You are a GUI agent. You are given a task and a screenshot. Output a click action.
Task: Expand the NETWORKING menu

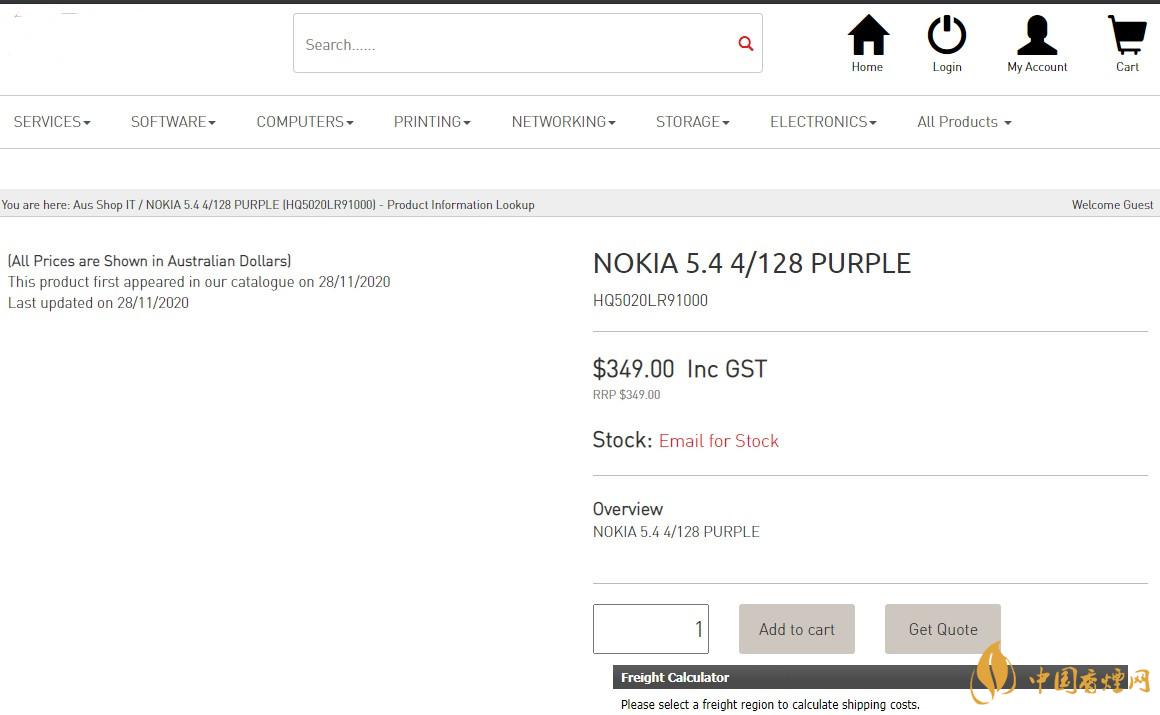pyautogui.click(x=563, y=122)
